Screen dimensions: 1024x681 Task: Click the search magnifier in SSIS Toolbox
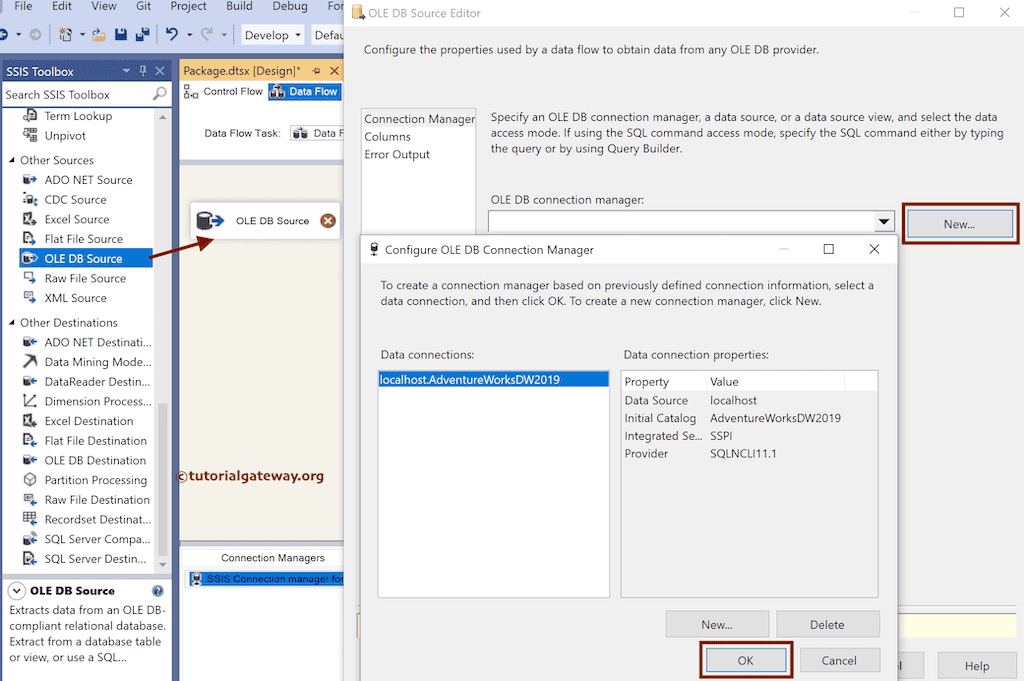coord(160,94)
